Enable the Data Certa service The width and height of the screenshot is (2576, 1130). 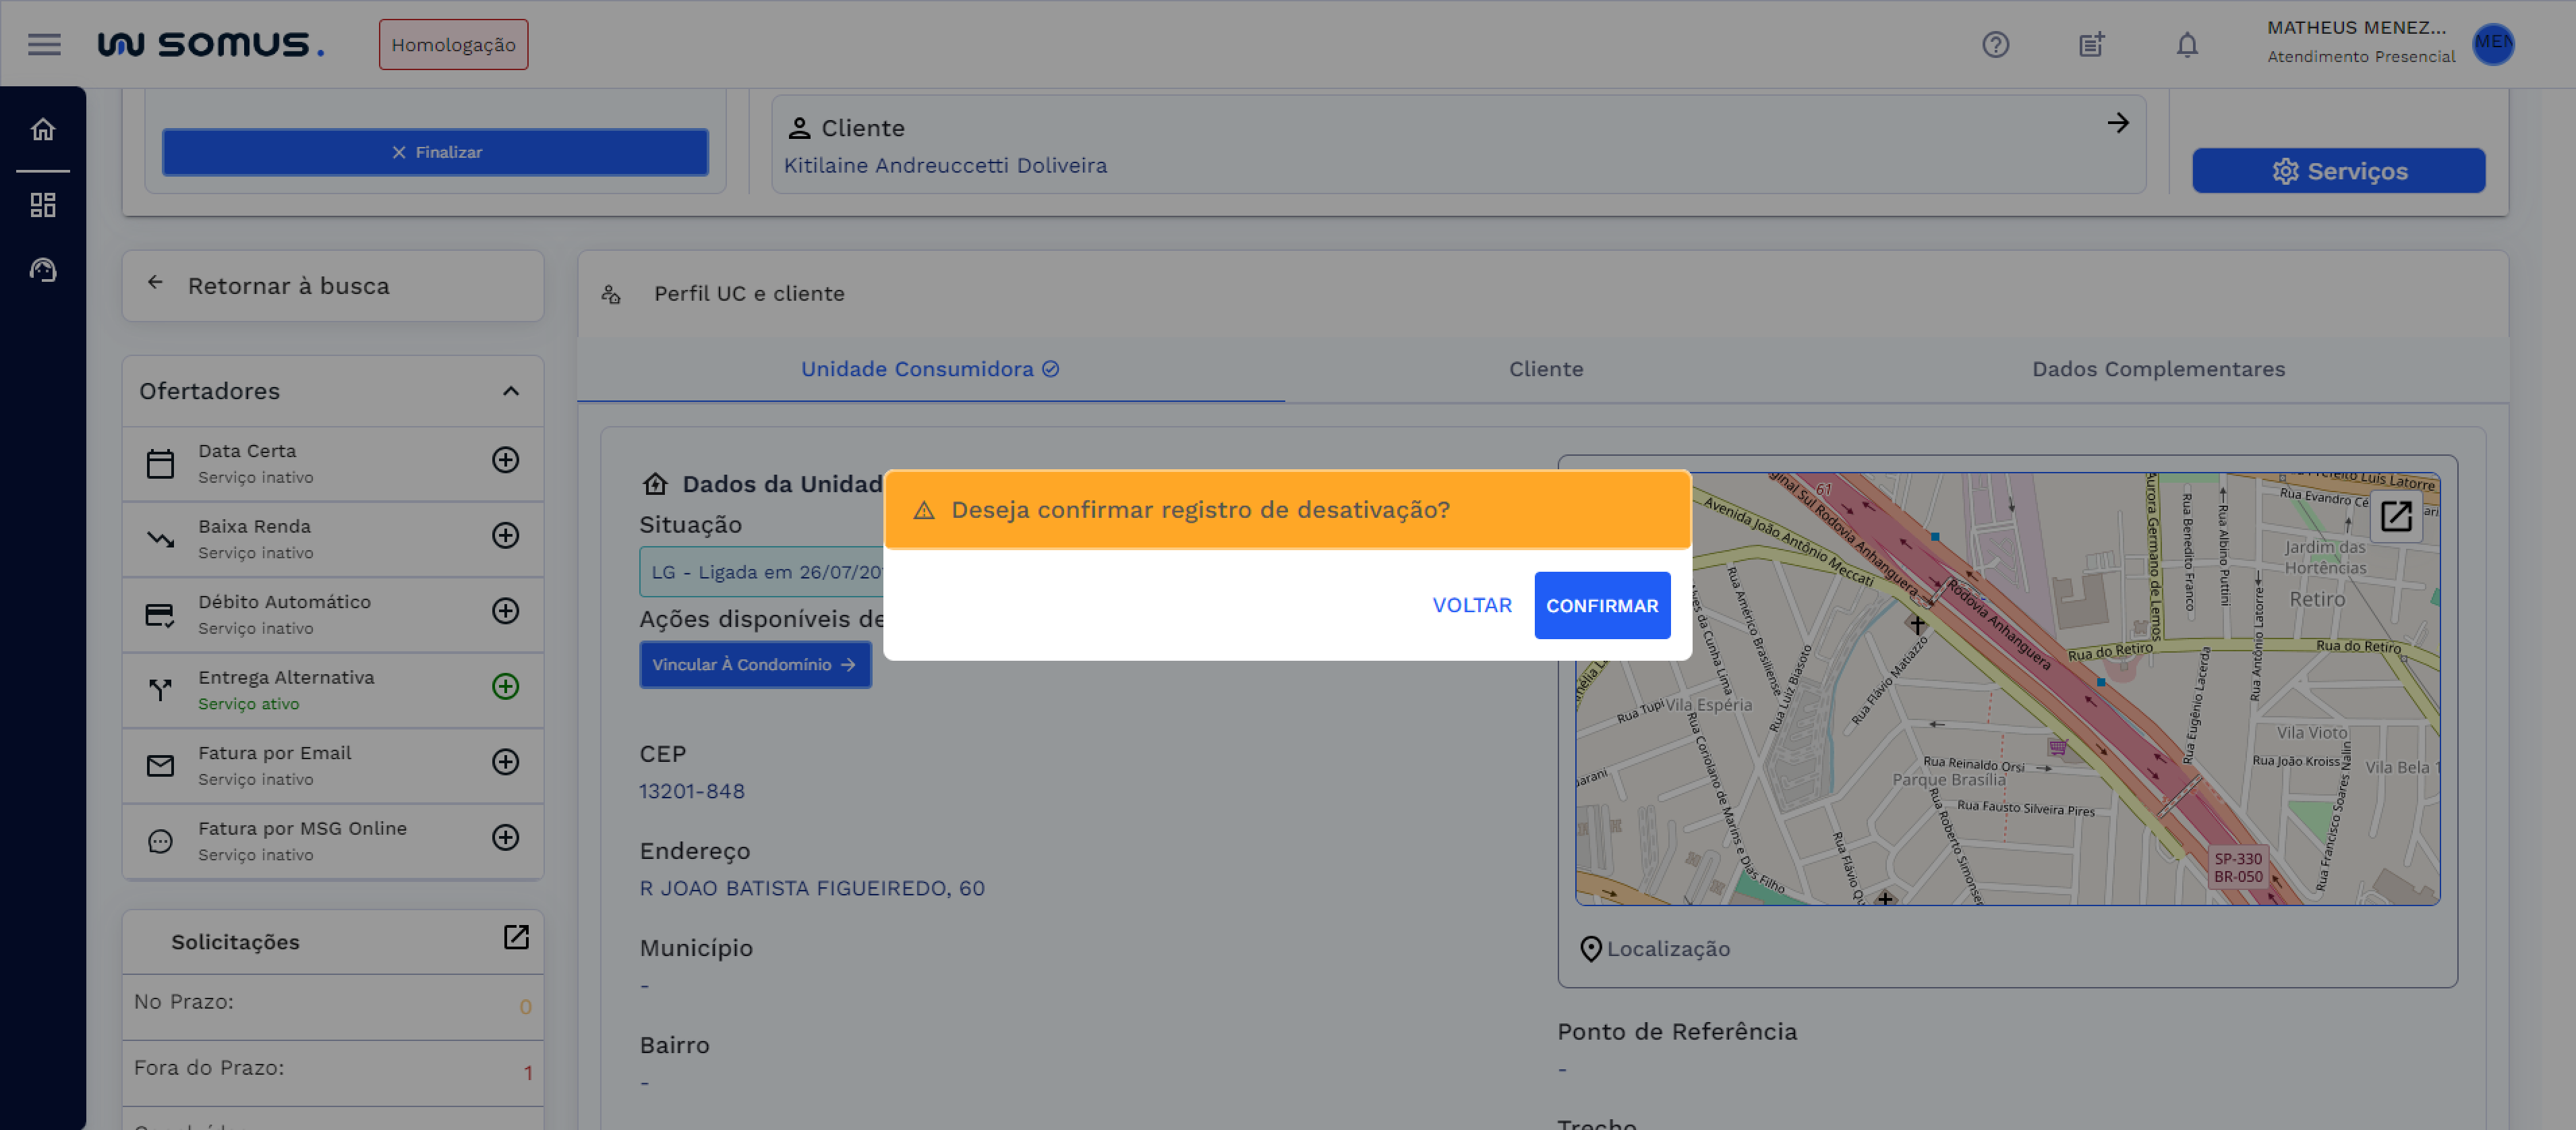pyautogui.click(x=506, y=460)
